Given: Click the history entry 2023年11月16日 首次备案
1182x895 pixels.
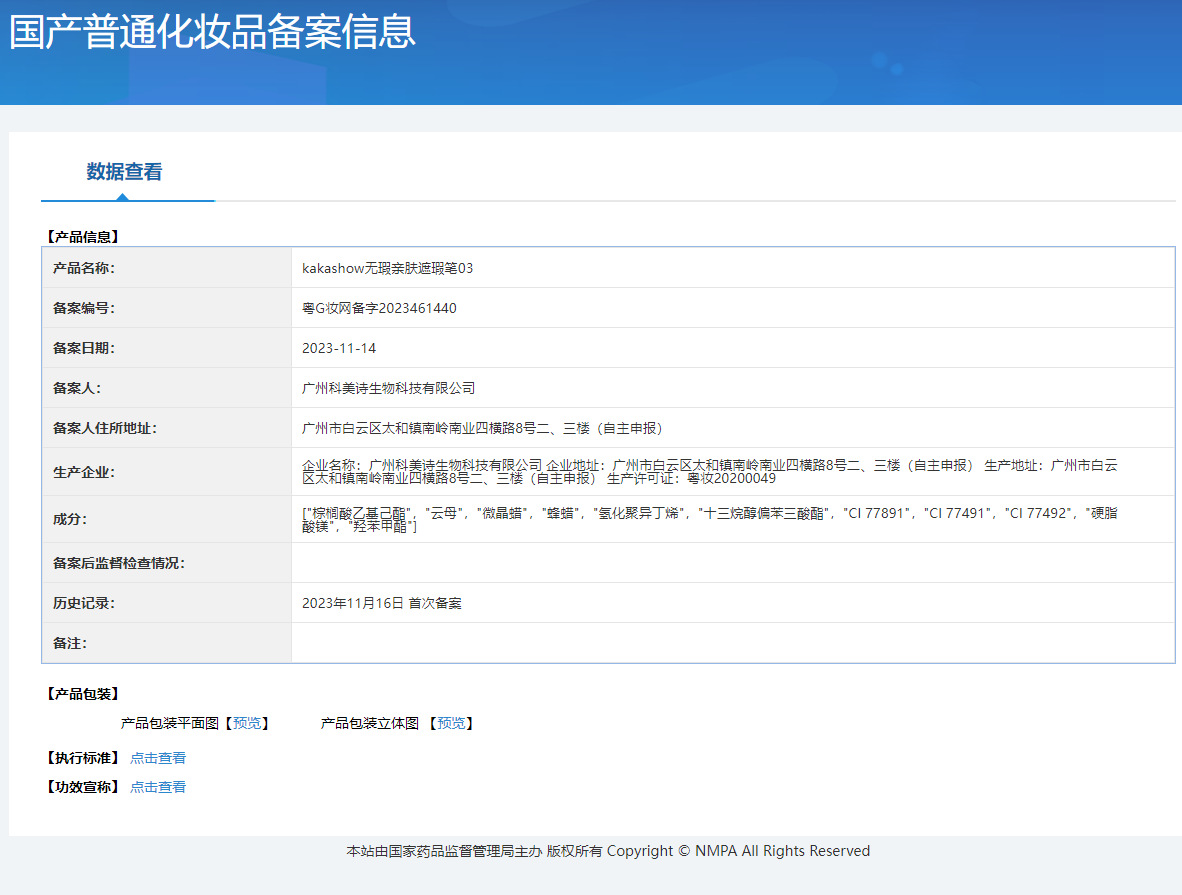Looking at the screenshot, I should 381,603.
